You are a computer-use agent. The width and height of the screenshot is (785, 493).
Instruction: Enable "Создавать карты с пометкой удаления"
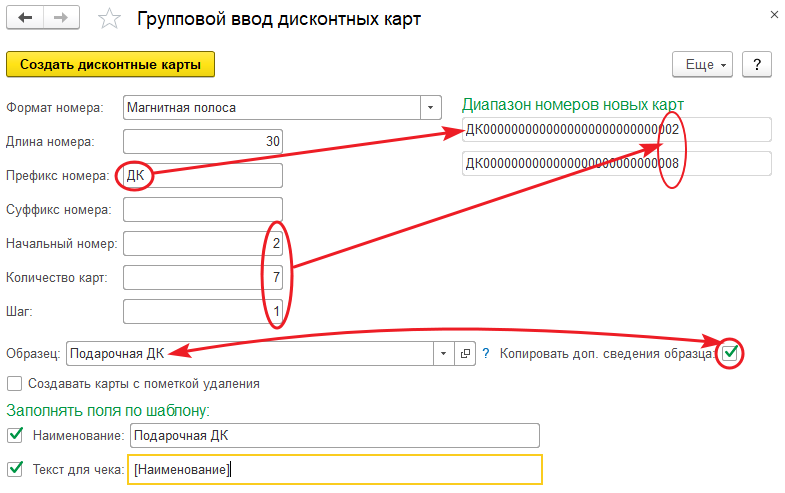[15, 383]
